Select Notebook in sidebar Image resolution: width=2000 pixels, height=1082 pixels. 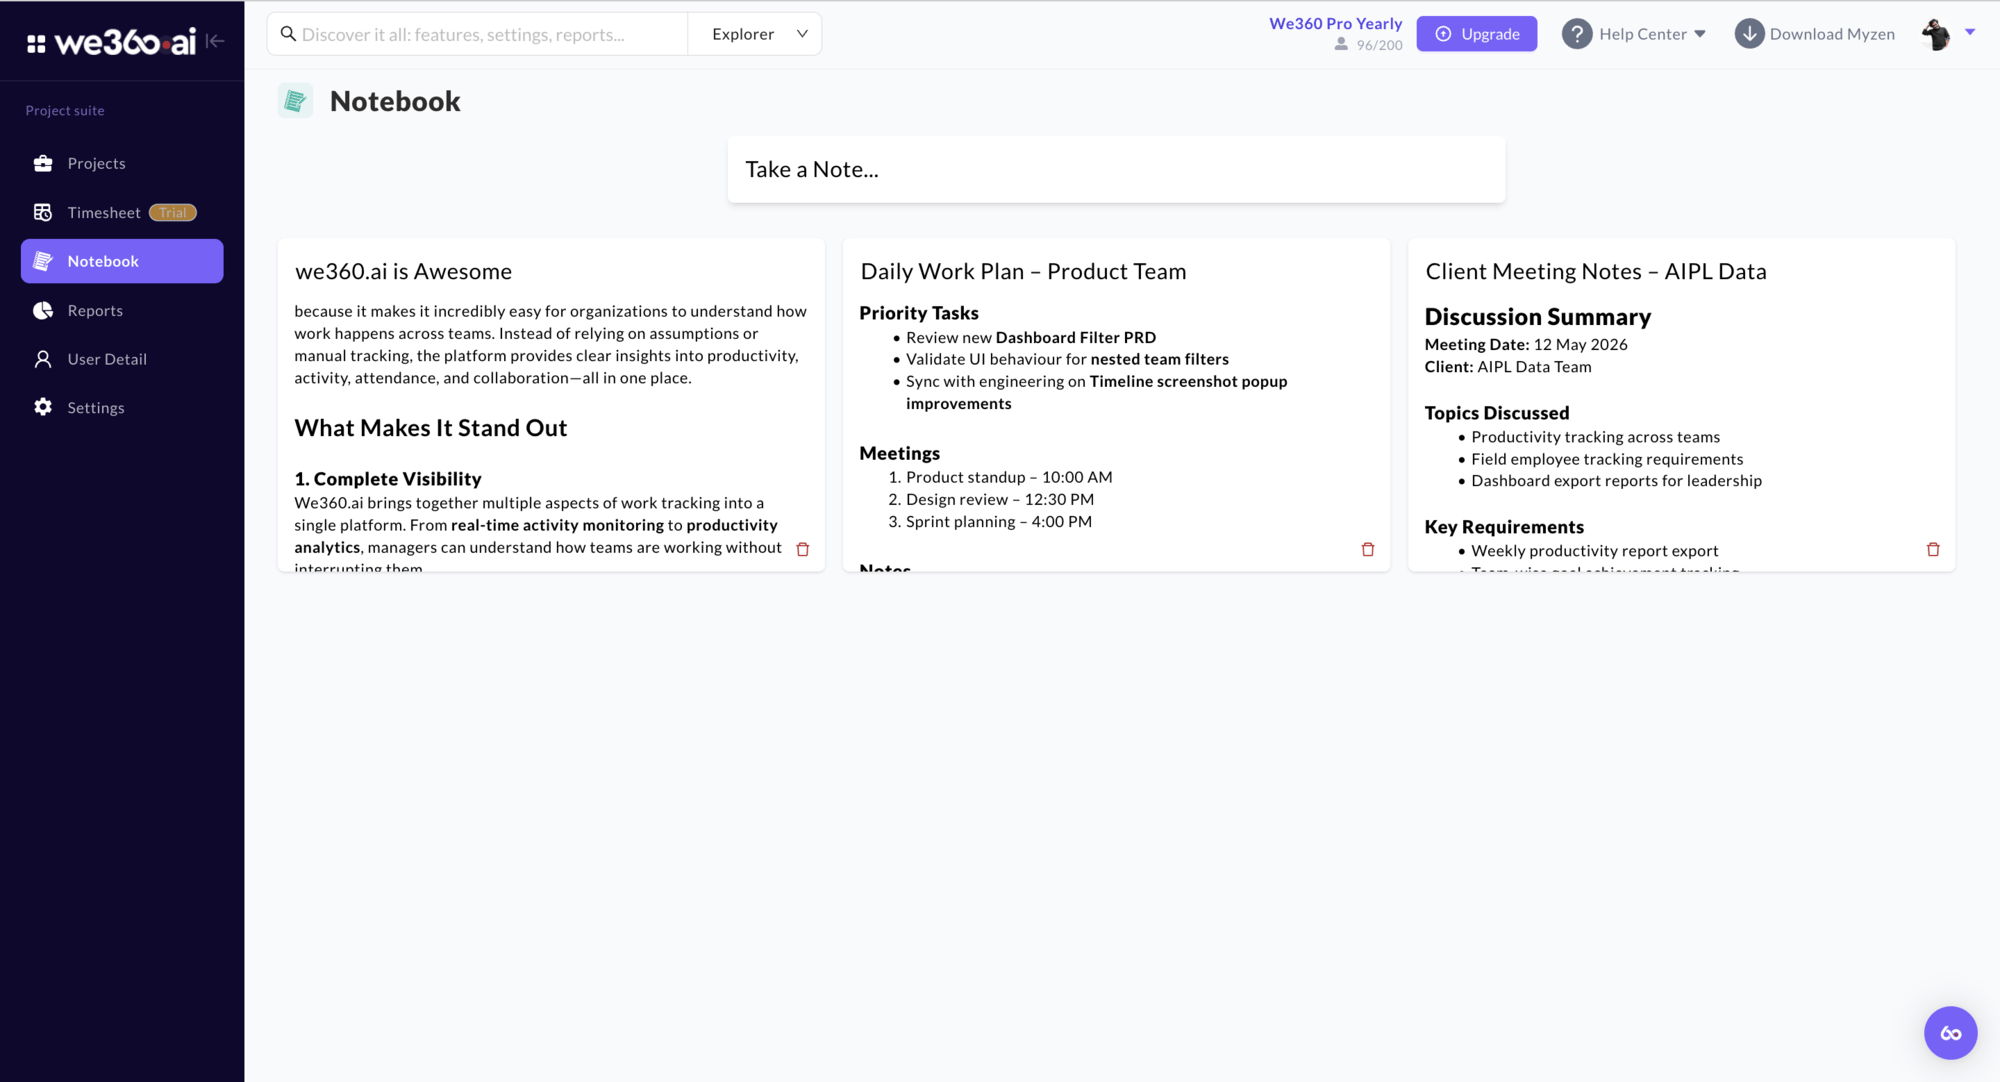coord(122,261)
